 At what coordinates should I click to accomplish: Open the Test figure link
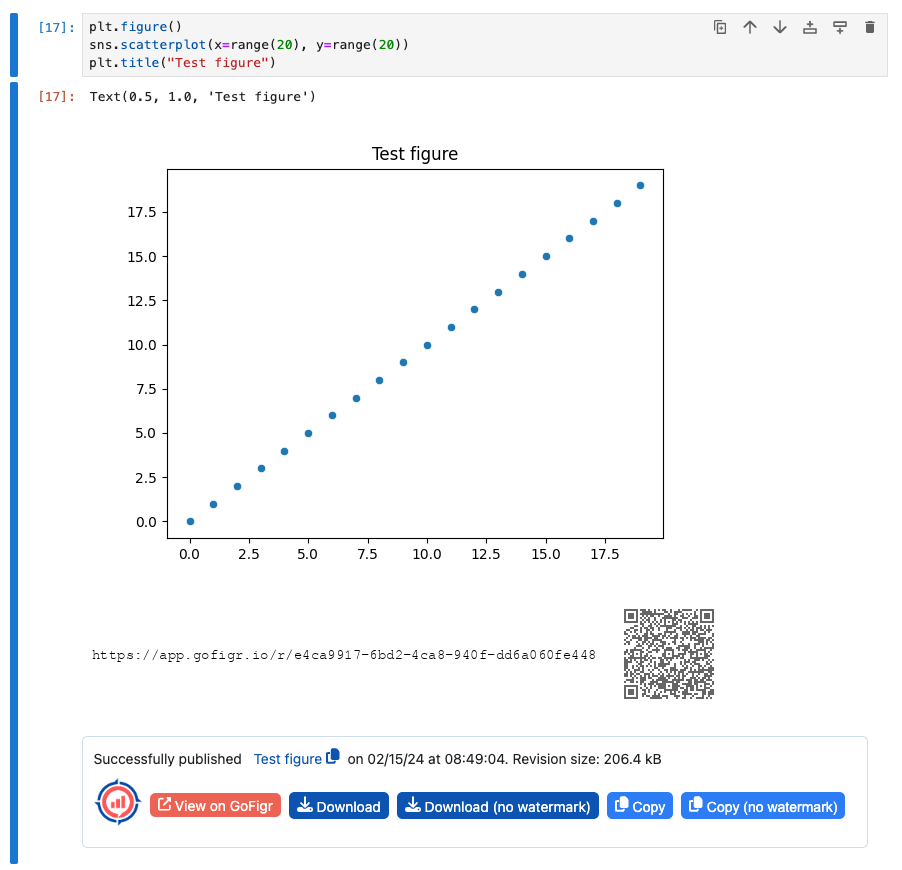[x=287, y=759]
